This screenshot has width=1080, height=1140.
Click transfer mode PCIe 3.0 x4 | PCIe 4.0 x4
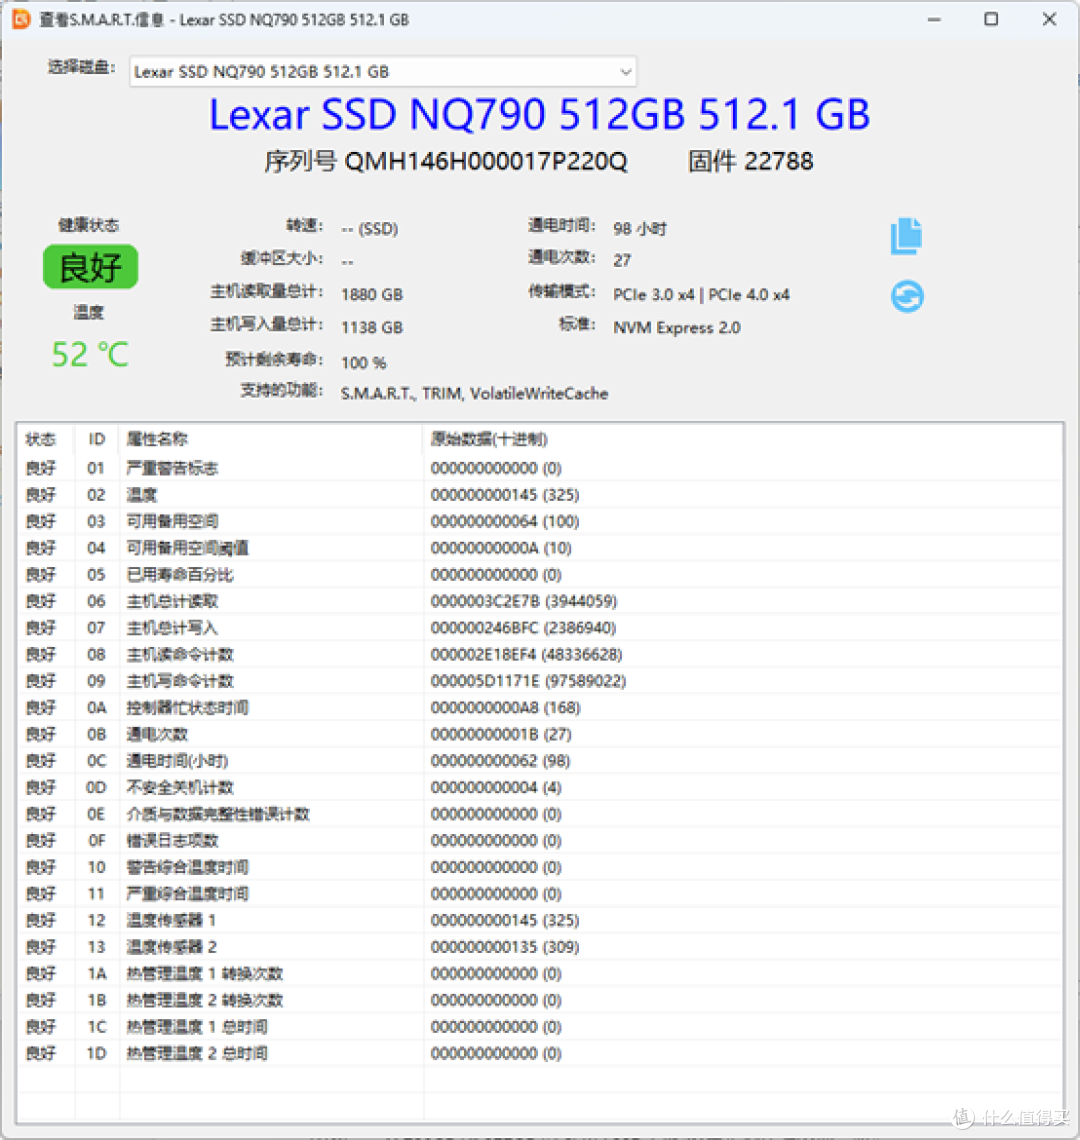coord(701,294)
